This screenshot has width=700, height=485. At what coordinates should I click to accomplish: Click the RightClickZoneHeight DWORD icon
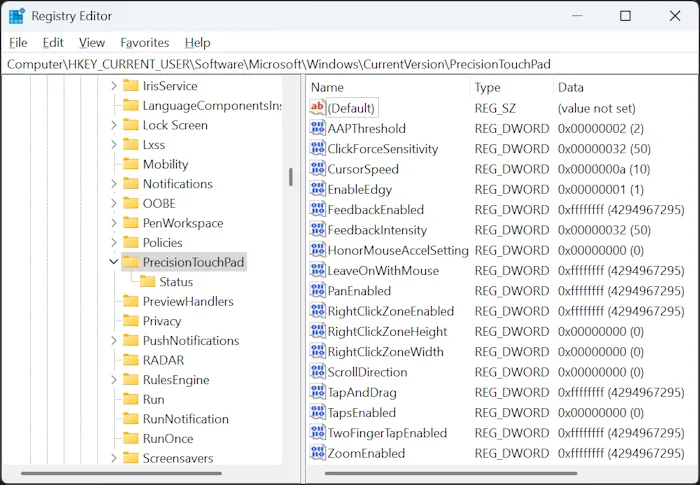[317, 331]
